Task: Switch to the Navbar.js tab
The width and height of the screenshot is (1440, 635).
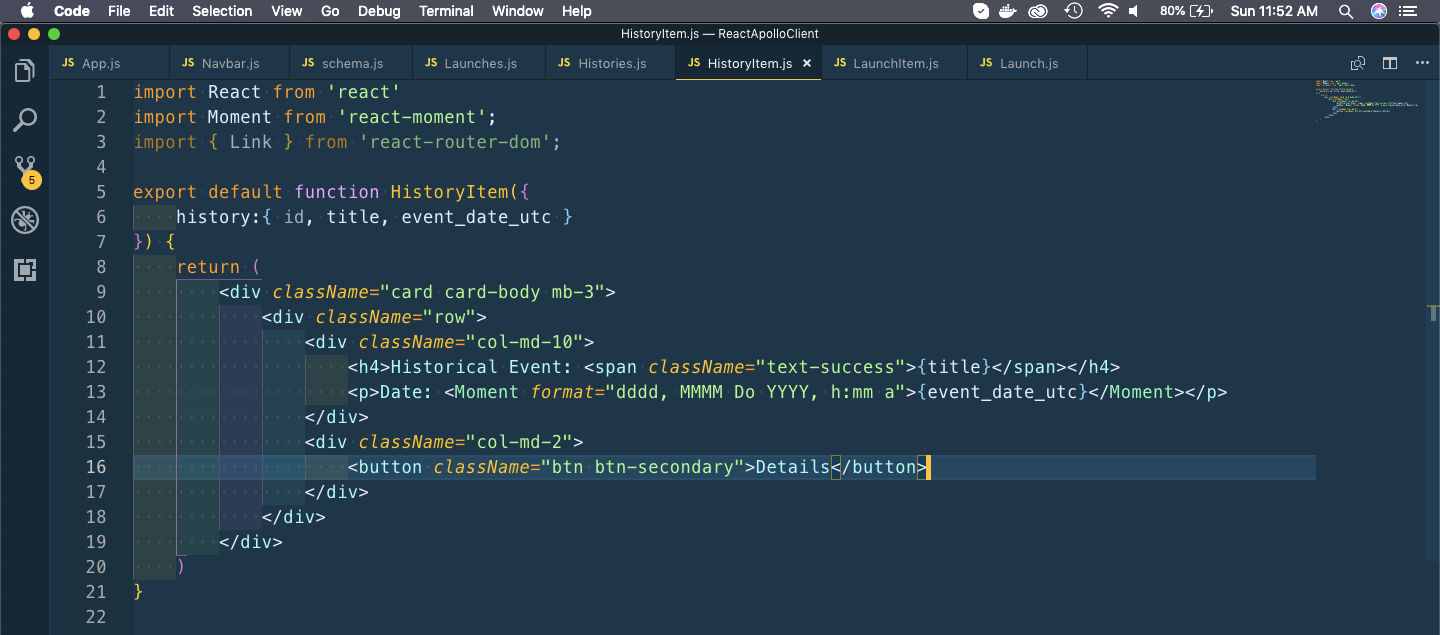Action: [230, 63]
